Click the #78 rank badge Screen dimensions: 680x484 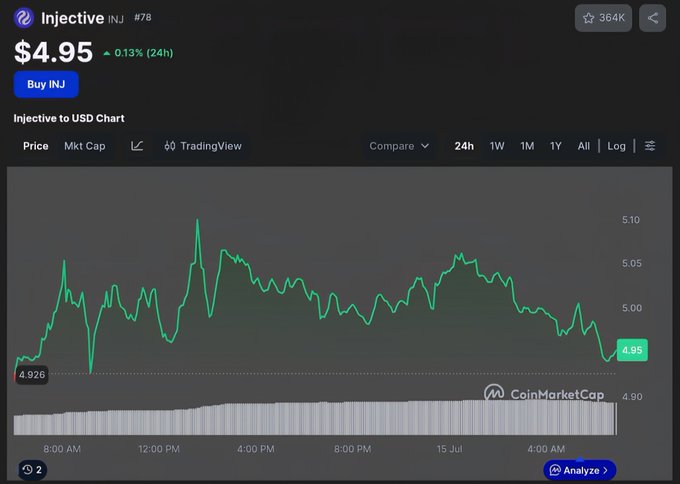pos(143,17)
